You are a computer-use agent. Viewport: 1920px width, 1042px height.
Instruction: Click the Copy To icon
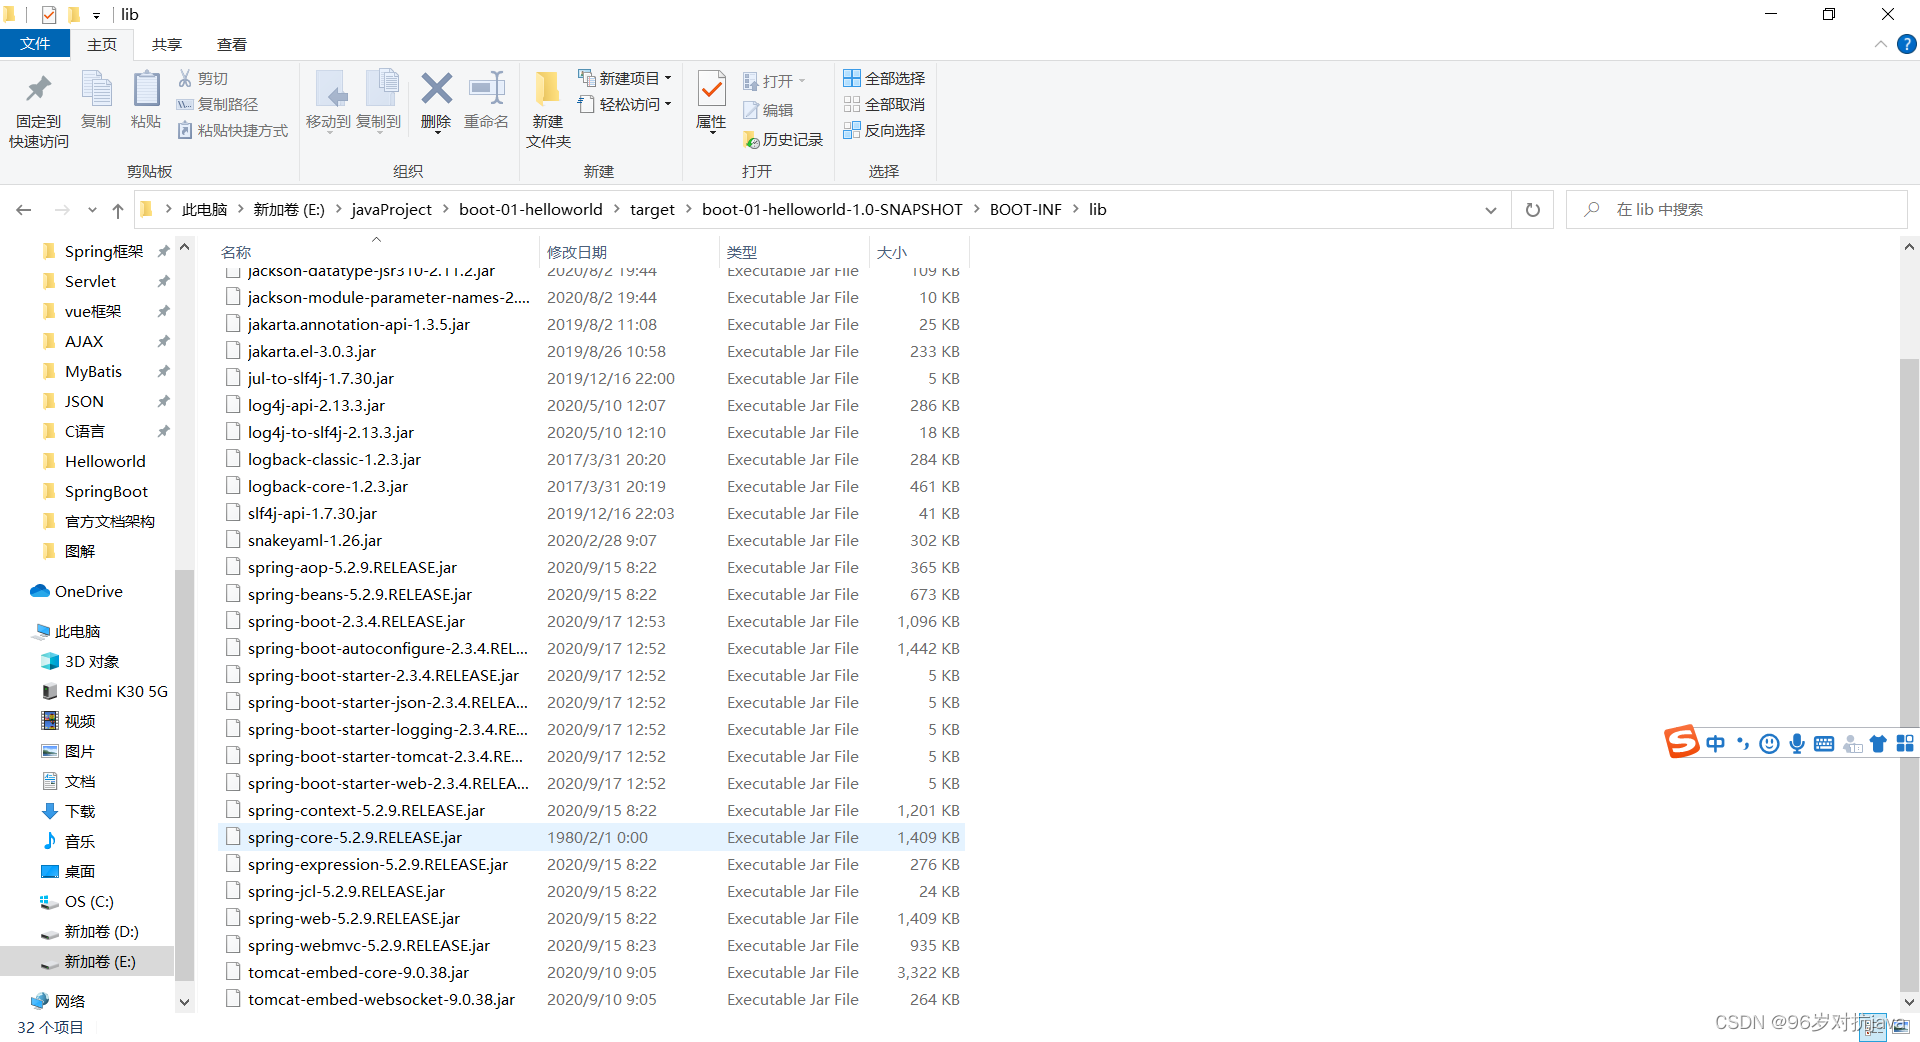click(380, 89)
